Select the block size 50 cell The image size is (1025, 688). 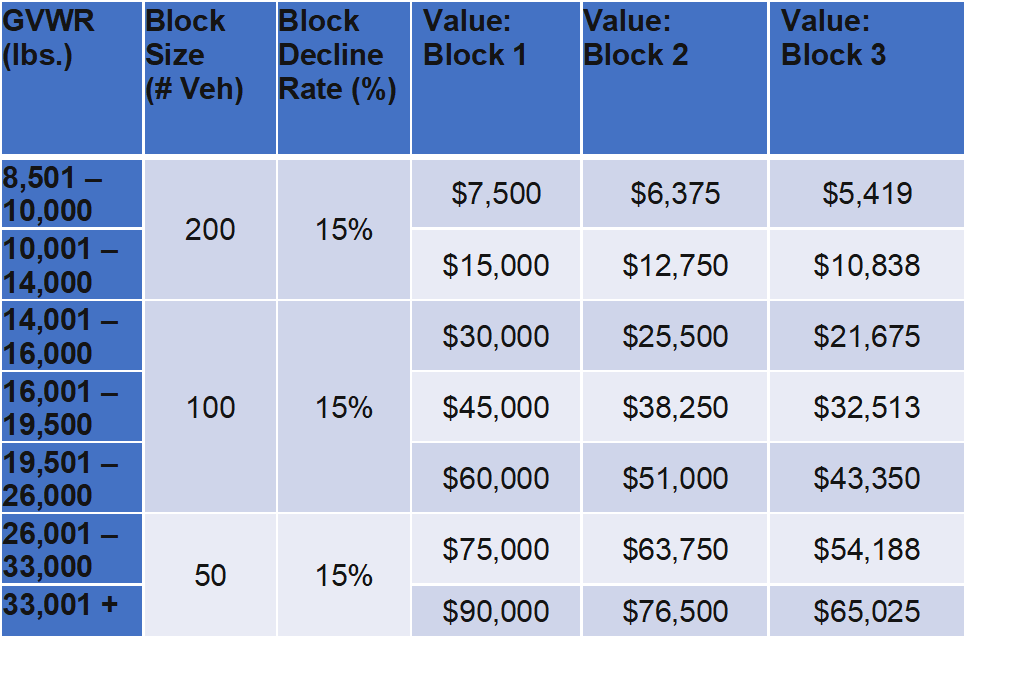(x=210, y=576)
